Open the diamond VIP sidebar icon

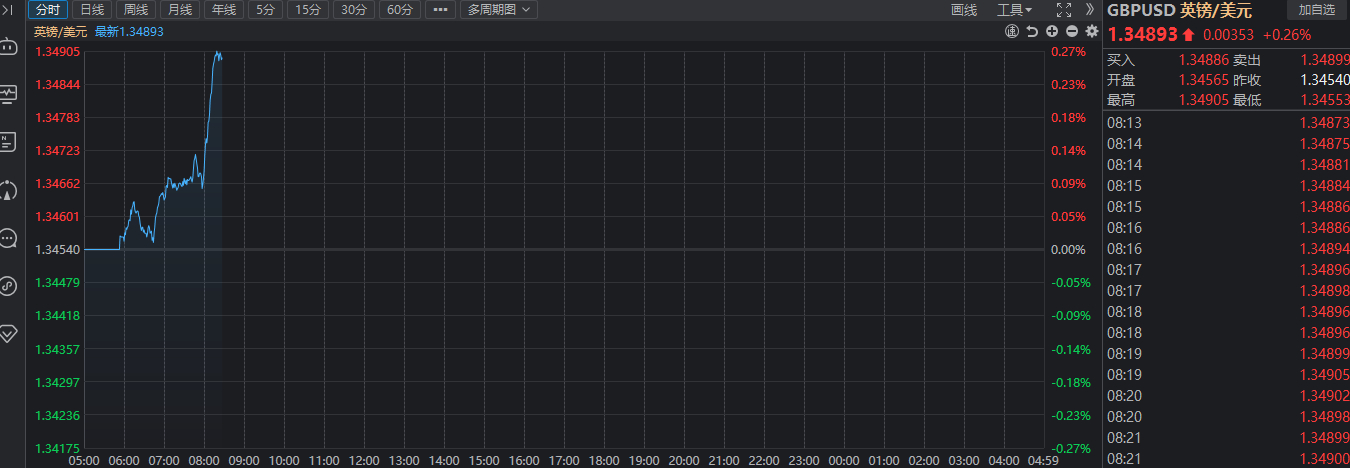pyautogui.click(x=8, y=333)
